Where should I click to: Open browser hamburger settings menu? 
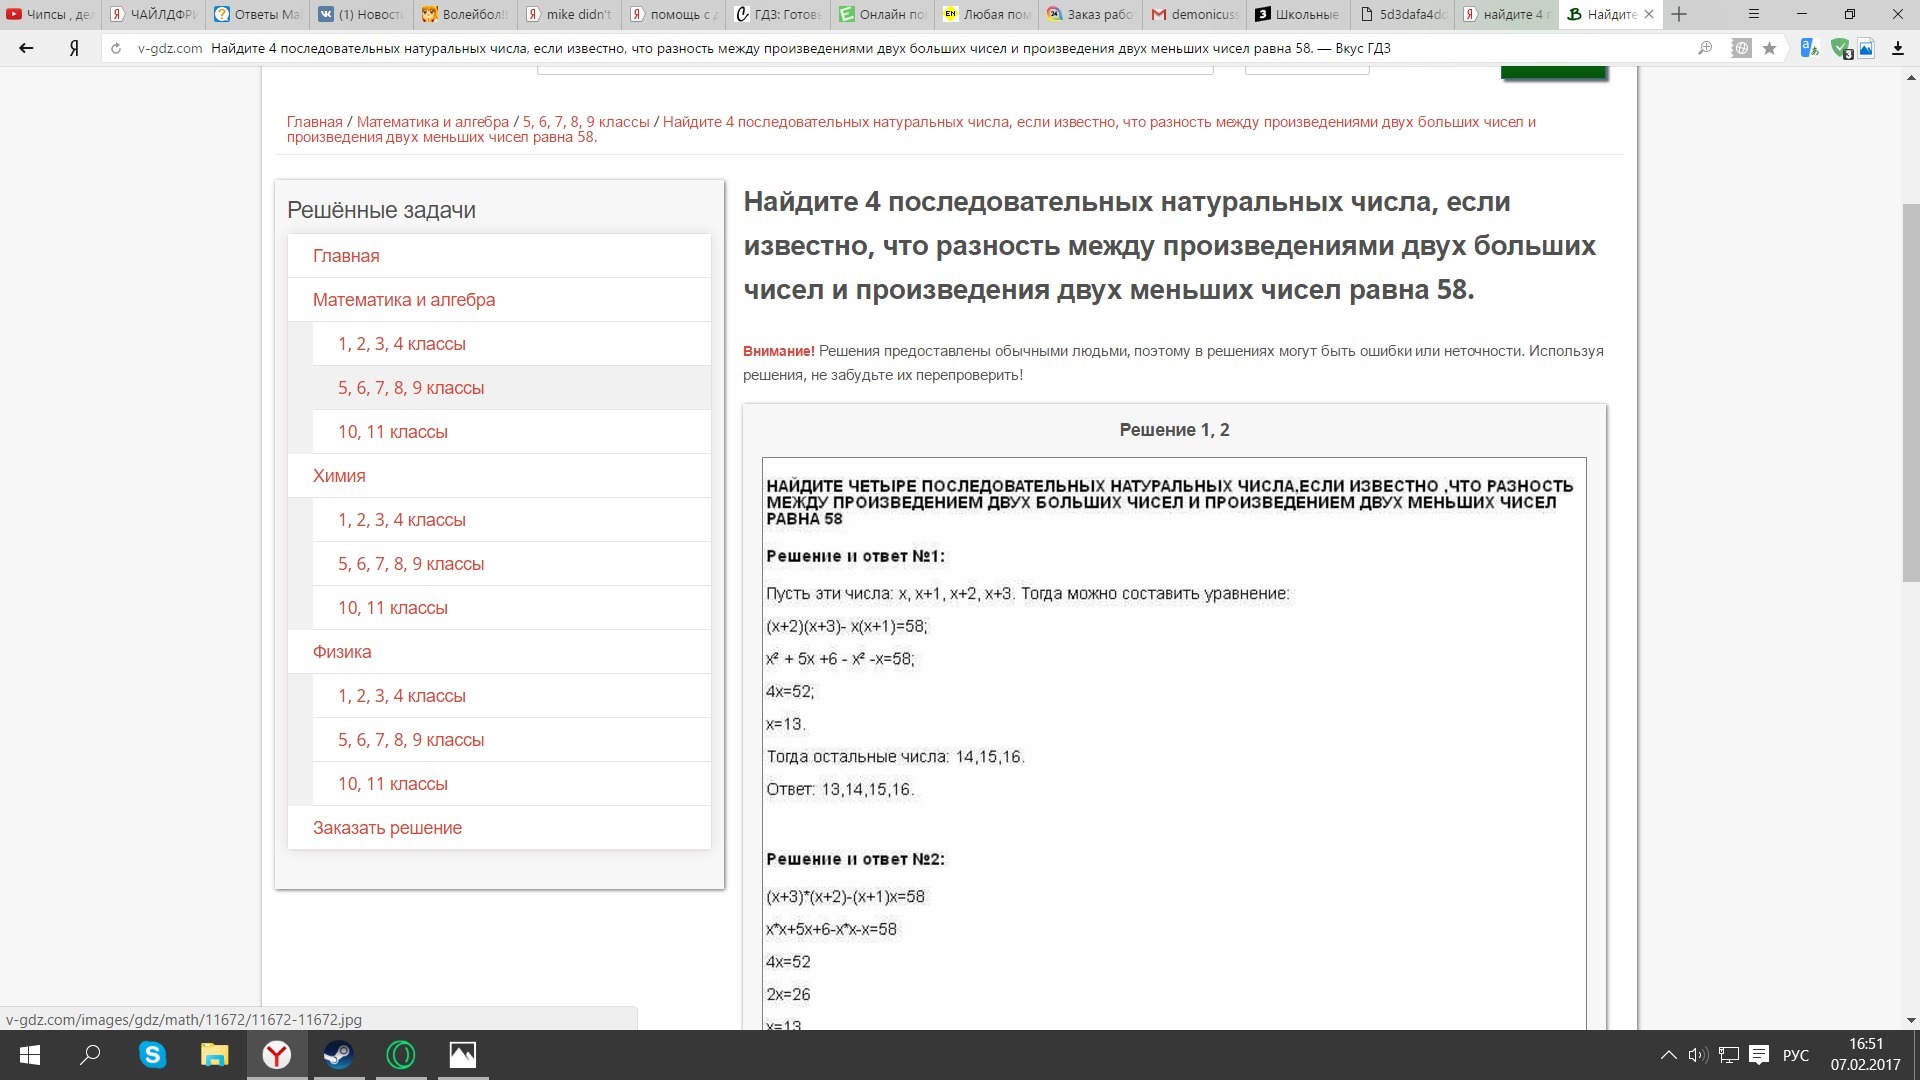tap(1753, 14)
